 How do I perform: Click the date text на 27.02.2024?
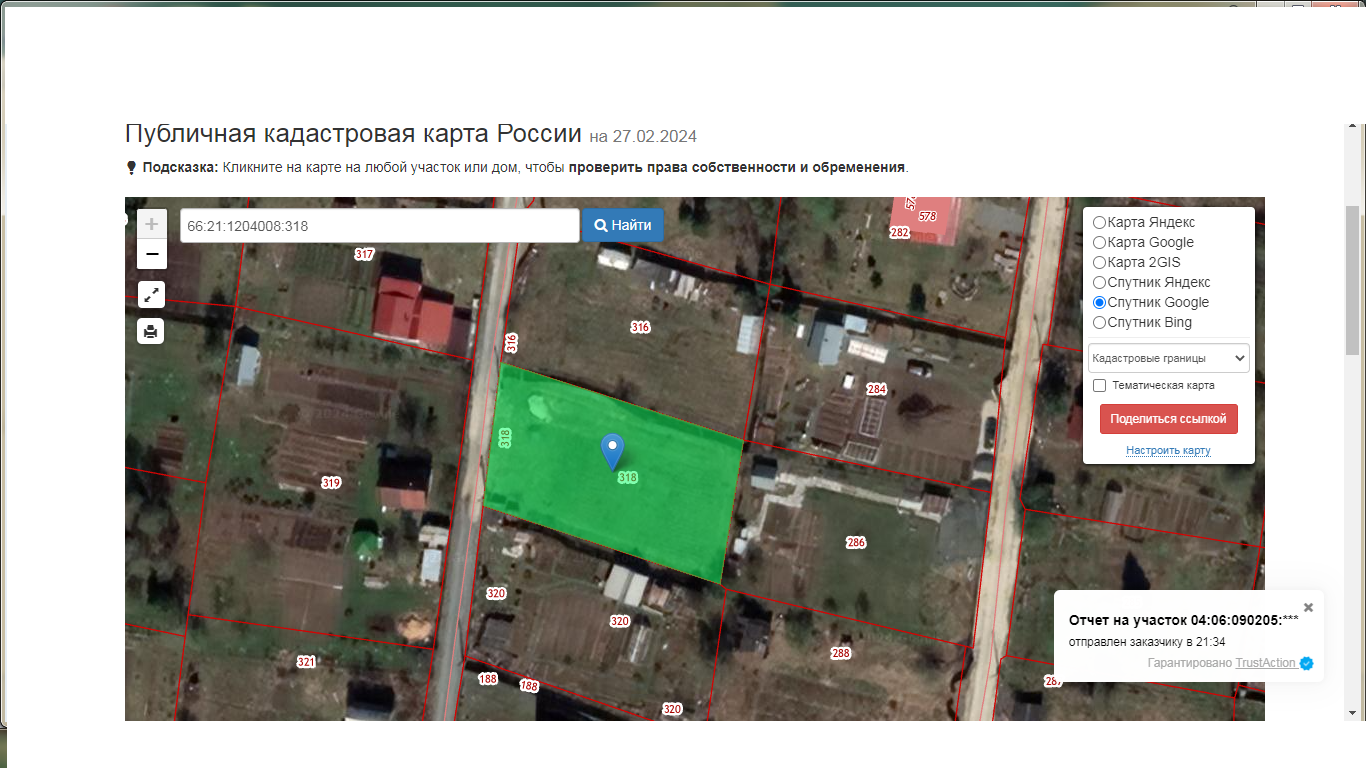643,137
